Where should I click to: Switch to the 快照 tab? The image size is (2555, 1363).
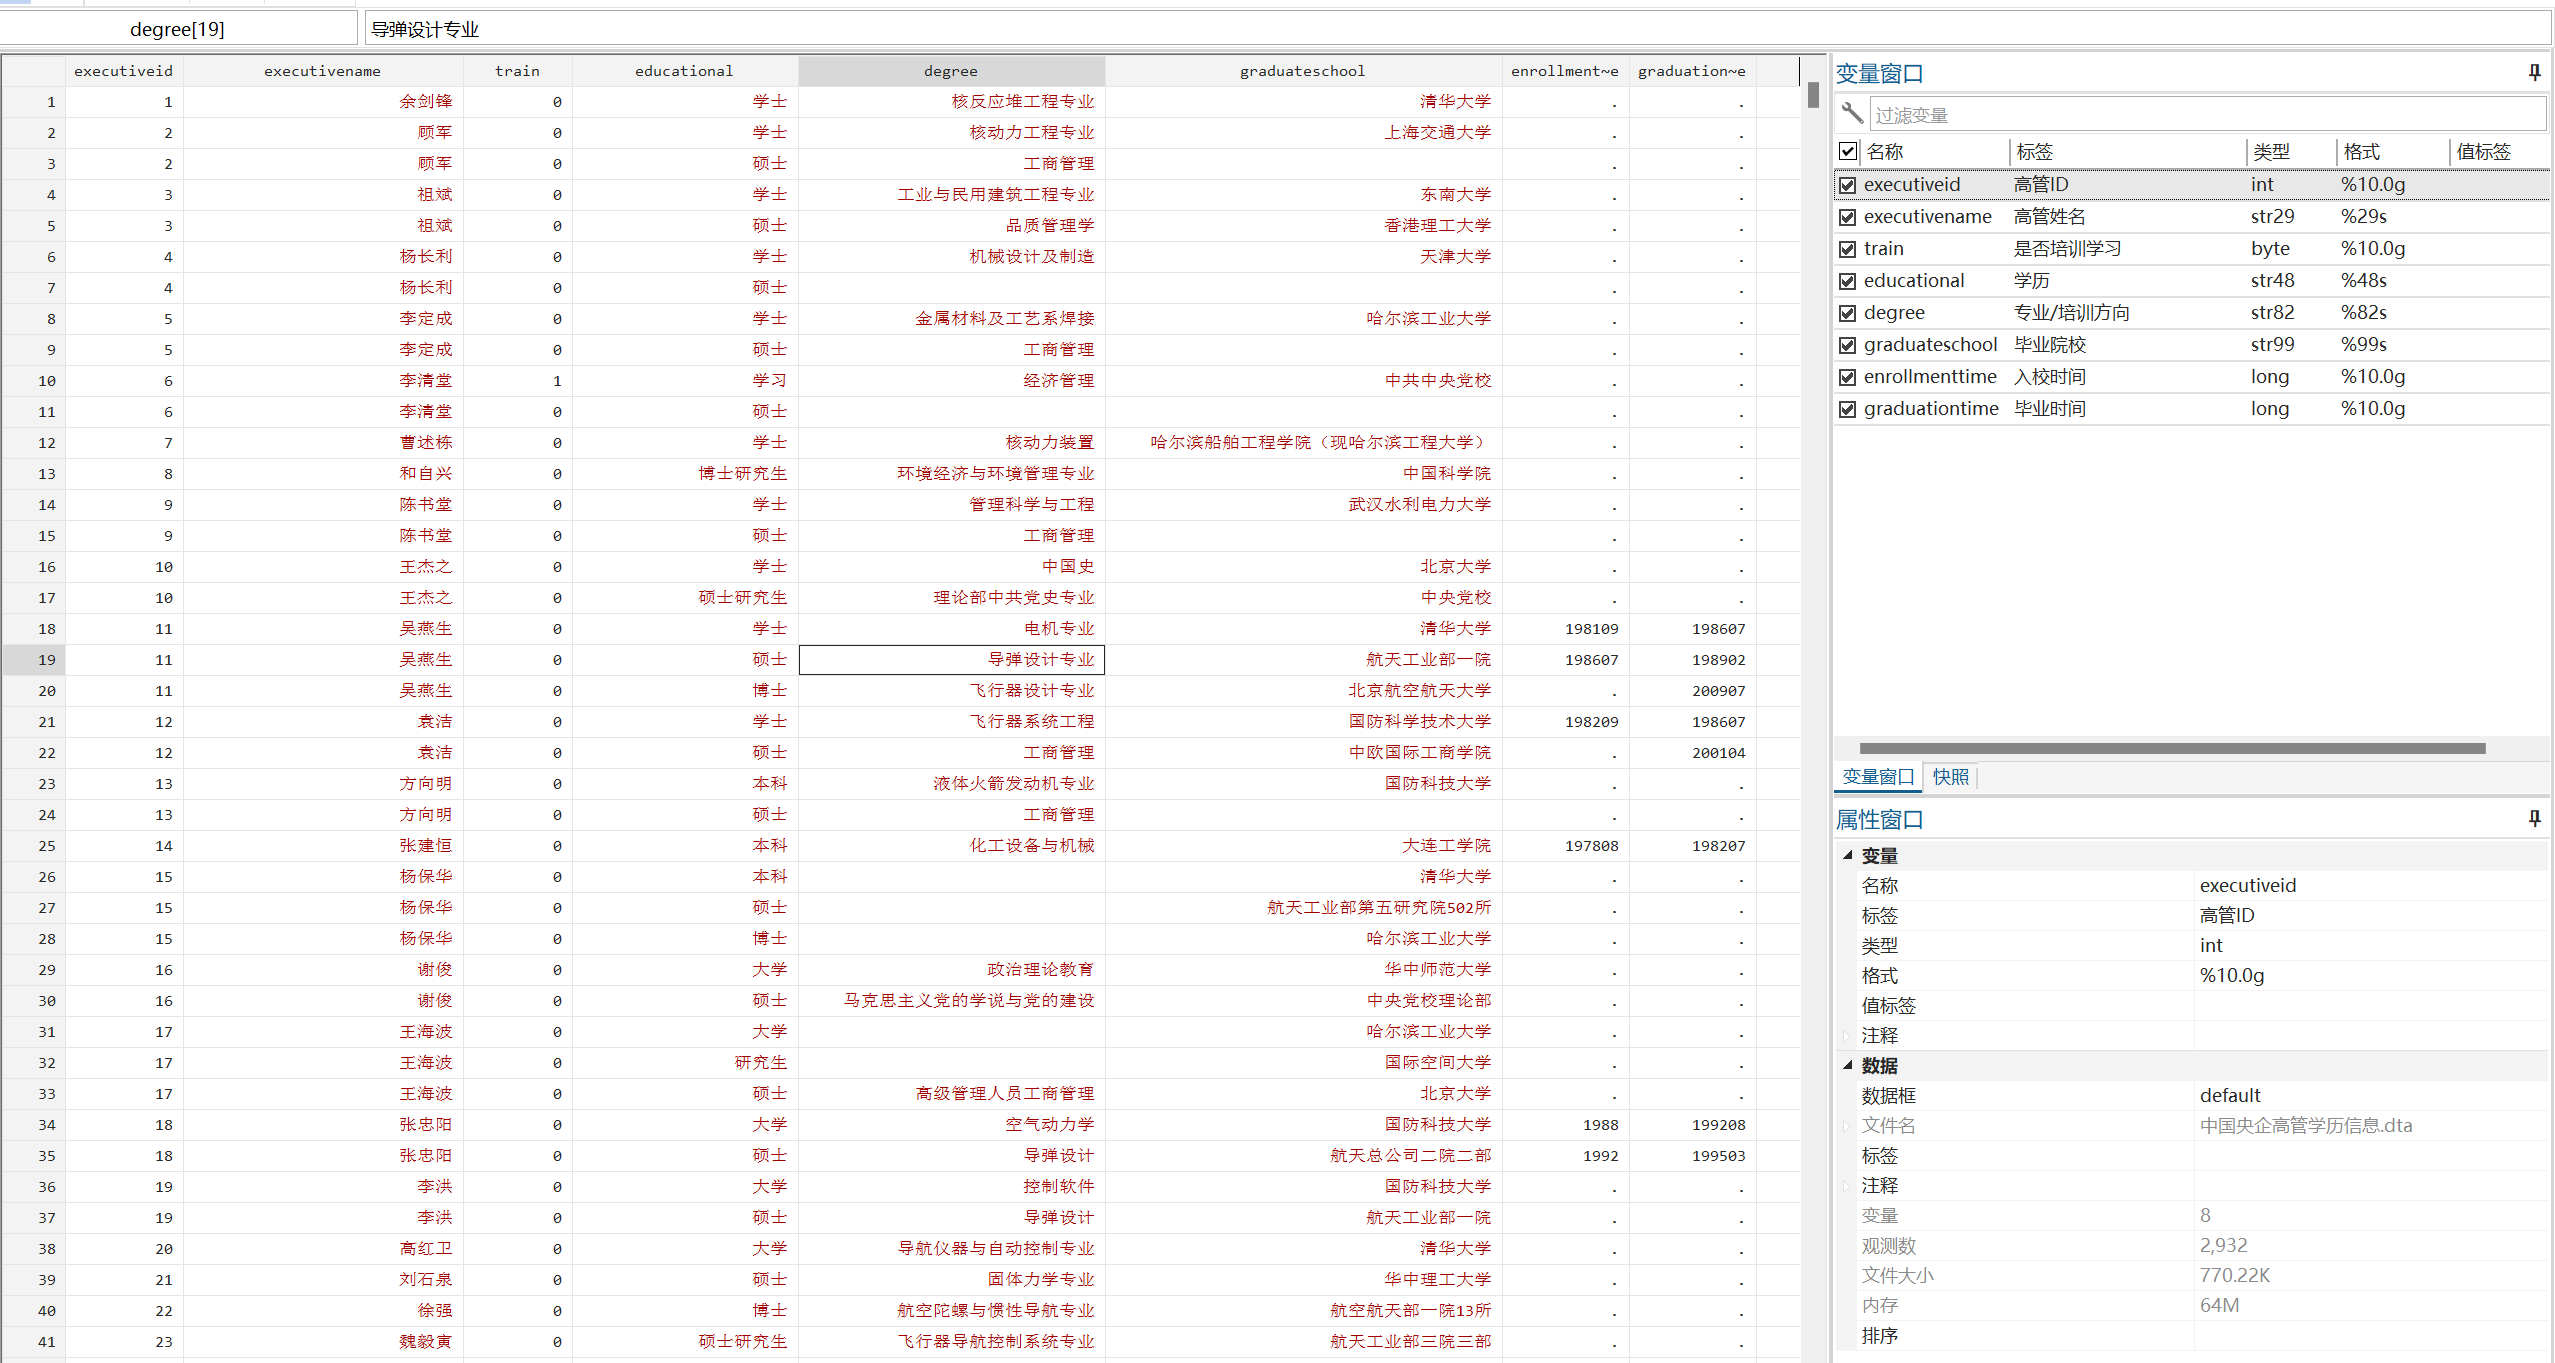pyautogui.click(x=1950, y=777)
